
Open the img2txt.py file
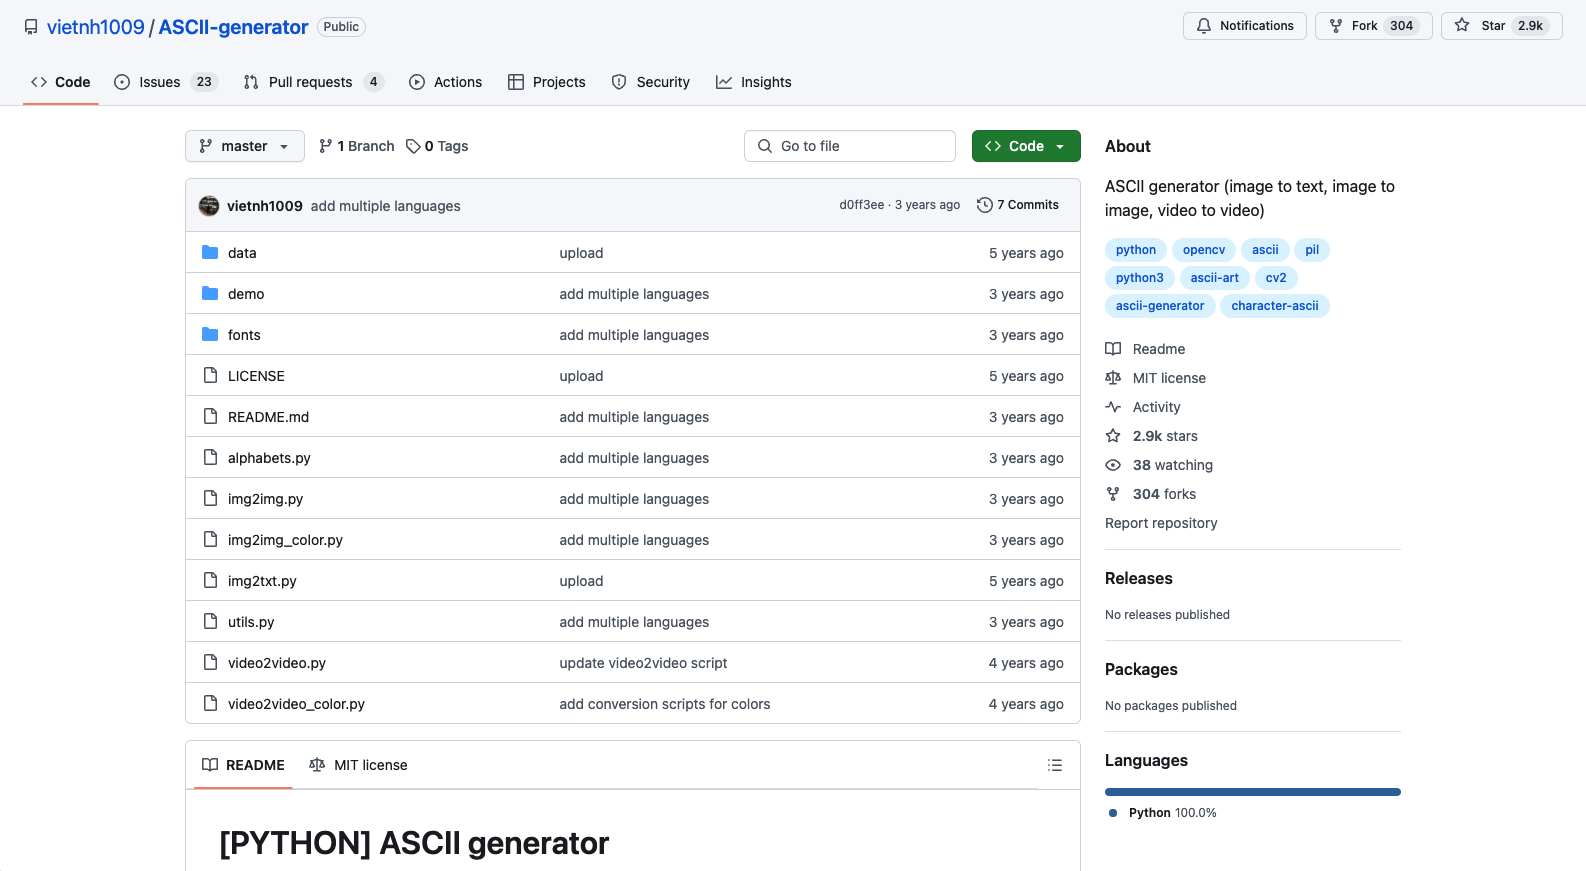(x=262, y=581)
